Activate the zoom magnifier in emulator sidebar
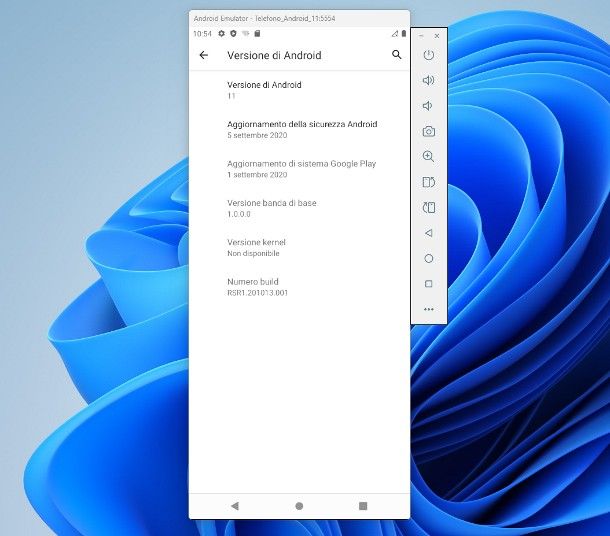The height and width of the screenshot is (536, 610). tap(428, 156)
